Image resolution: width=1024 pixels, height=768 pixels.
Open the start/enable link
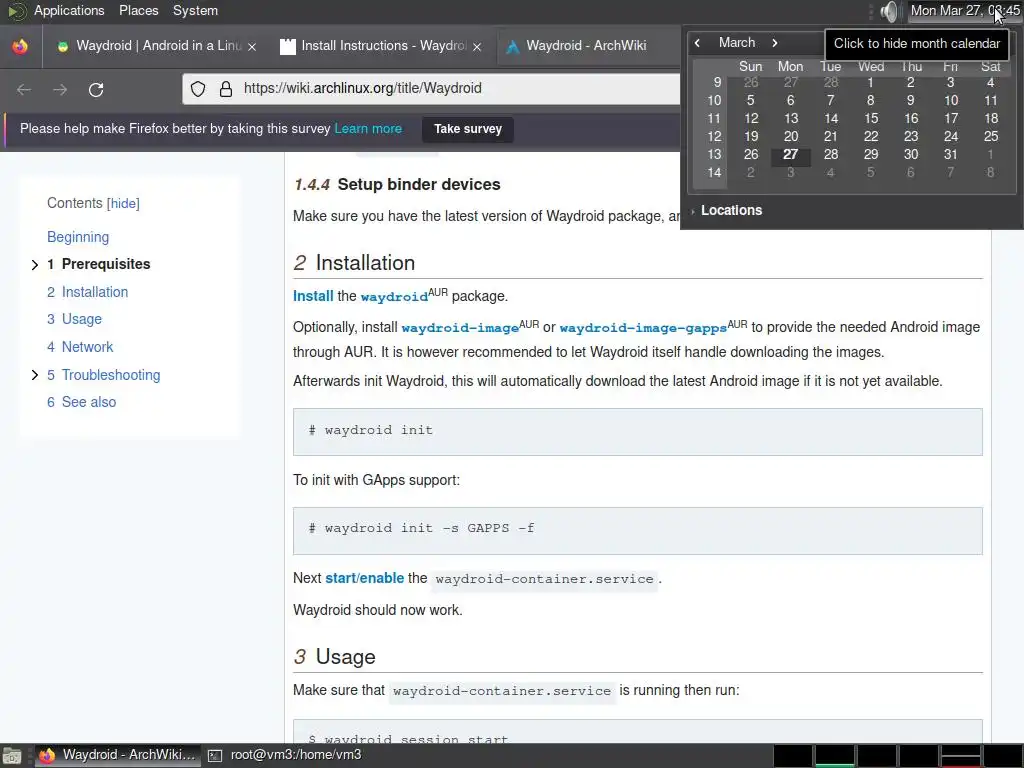pos(364,578)
